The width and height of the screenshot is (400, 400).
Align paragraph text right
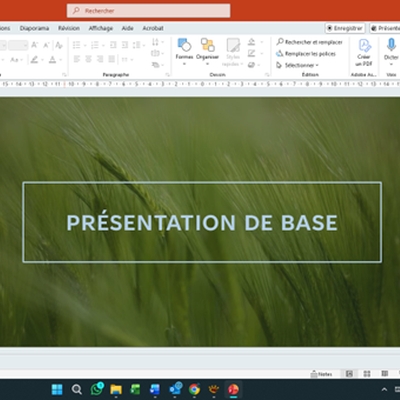[x=100, y=59]
